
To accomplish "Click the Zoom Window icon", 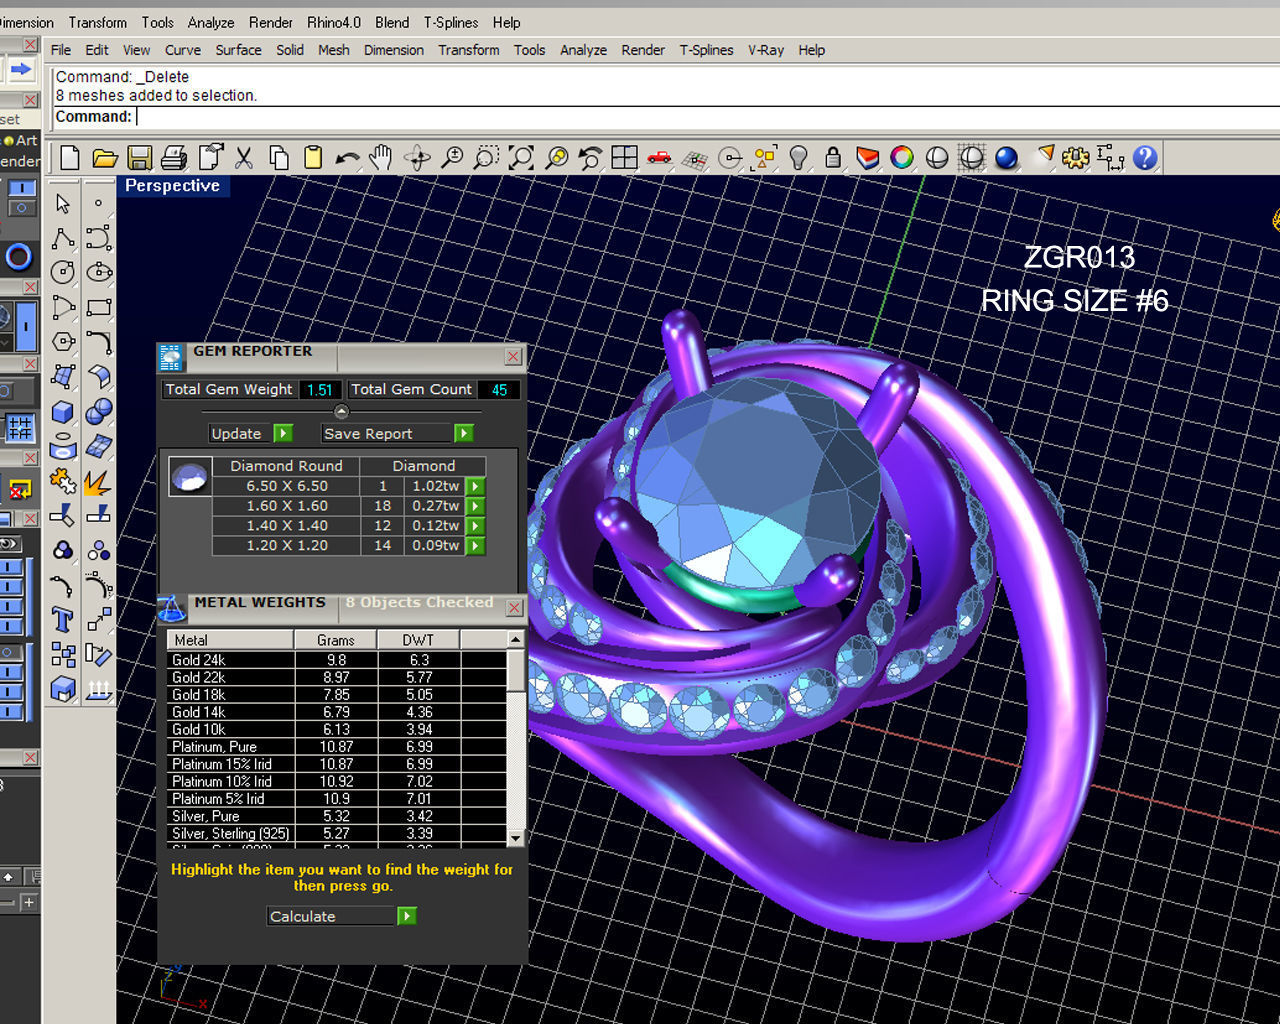I will click(486, 157).
